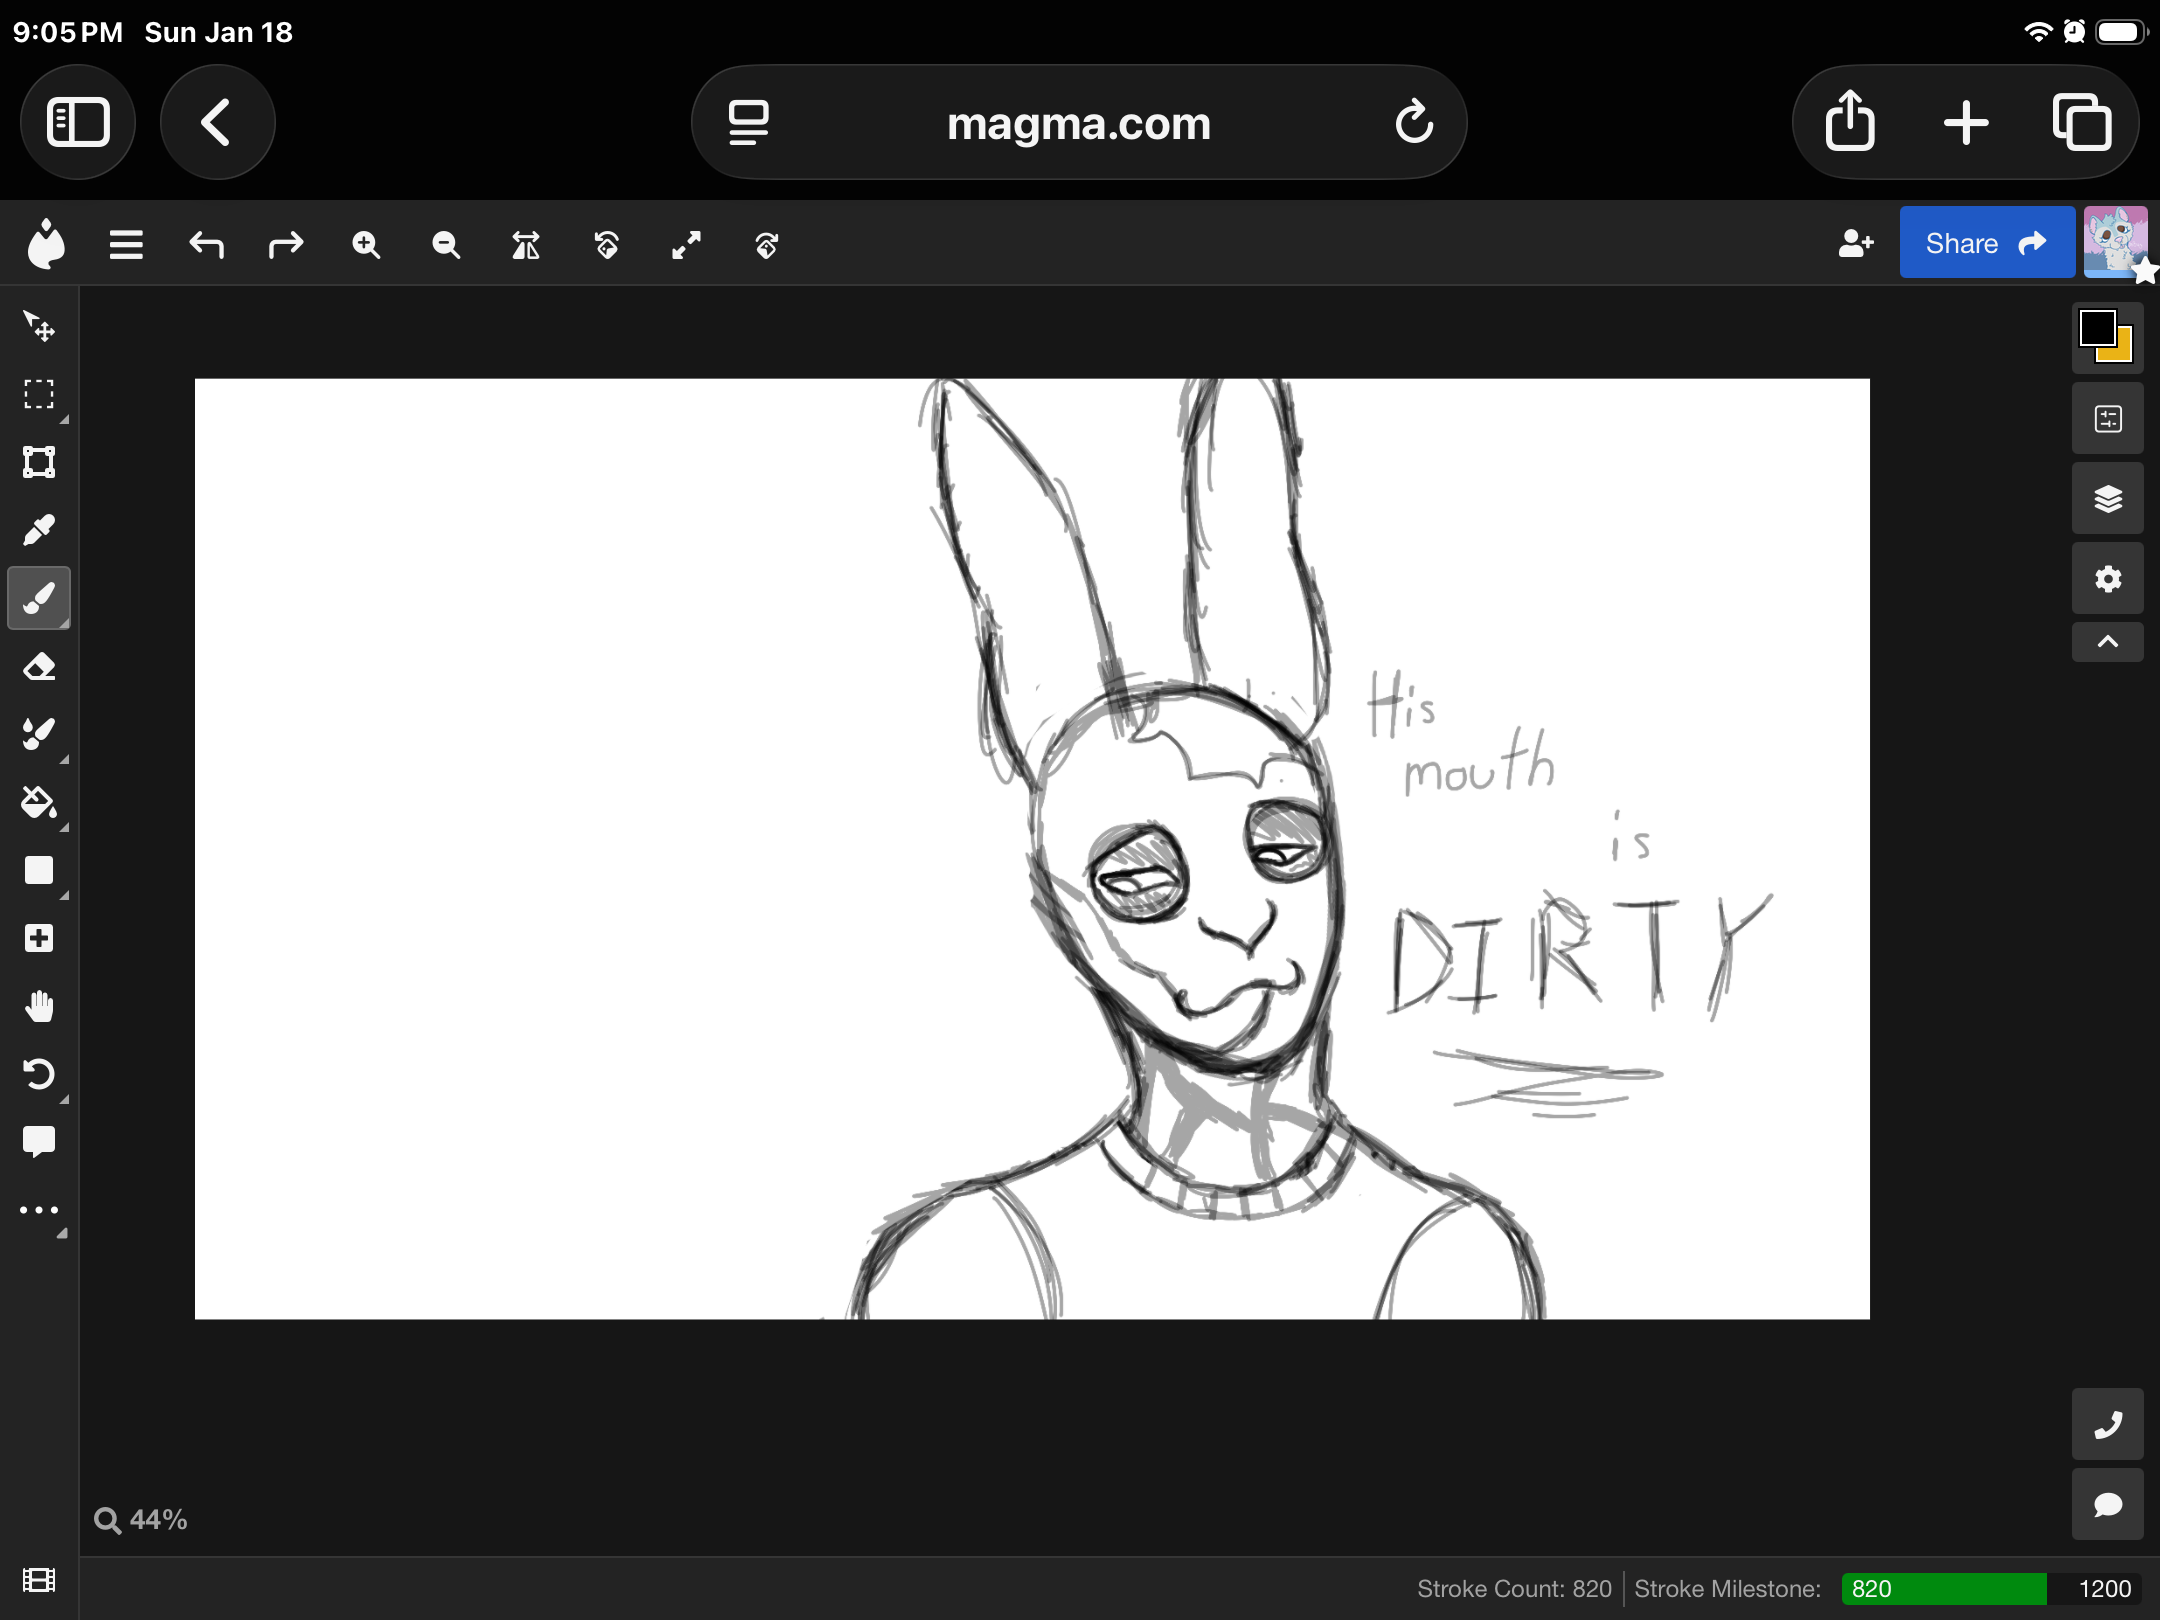2160x1620 pixels.
Task: Open the comment tool in left toolbar
Action: pos(39,1141)
